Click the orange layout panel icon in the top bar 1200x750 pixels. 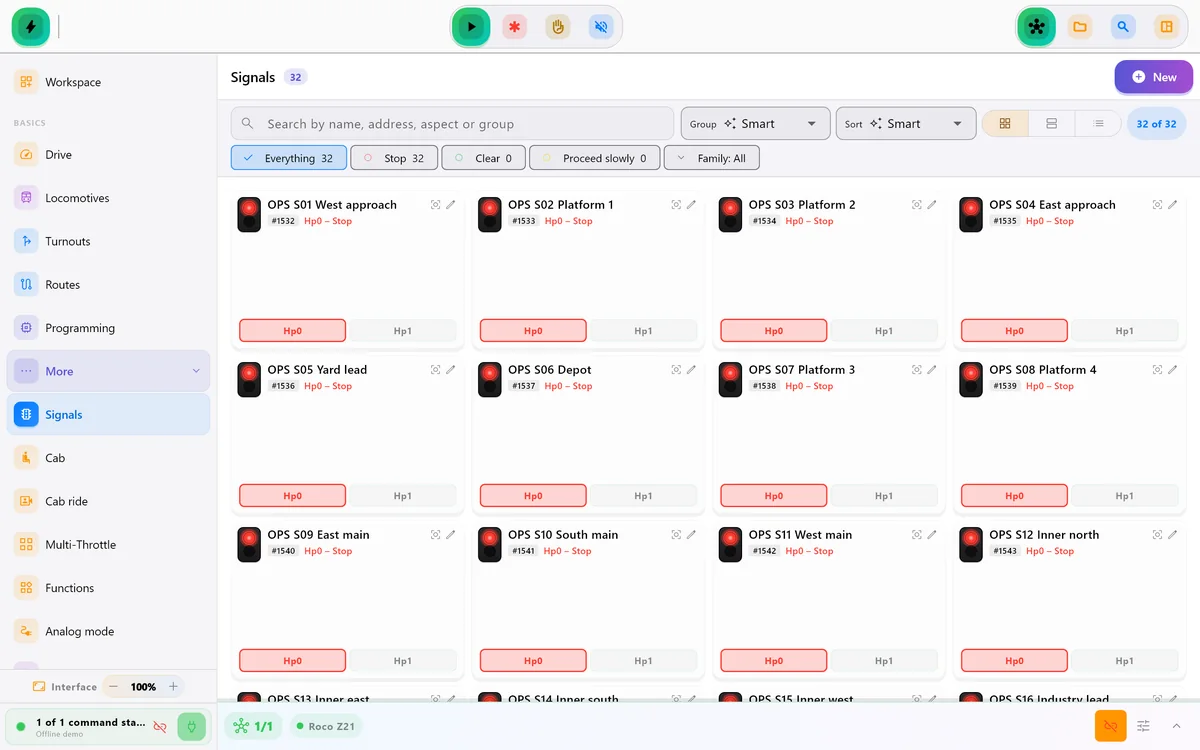click(1166, 27)
